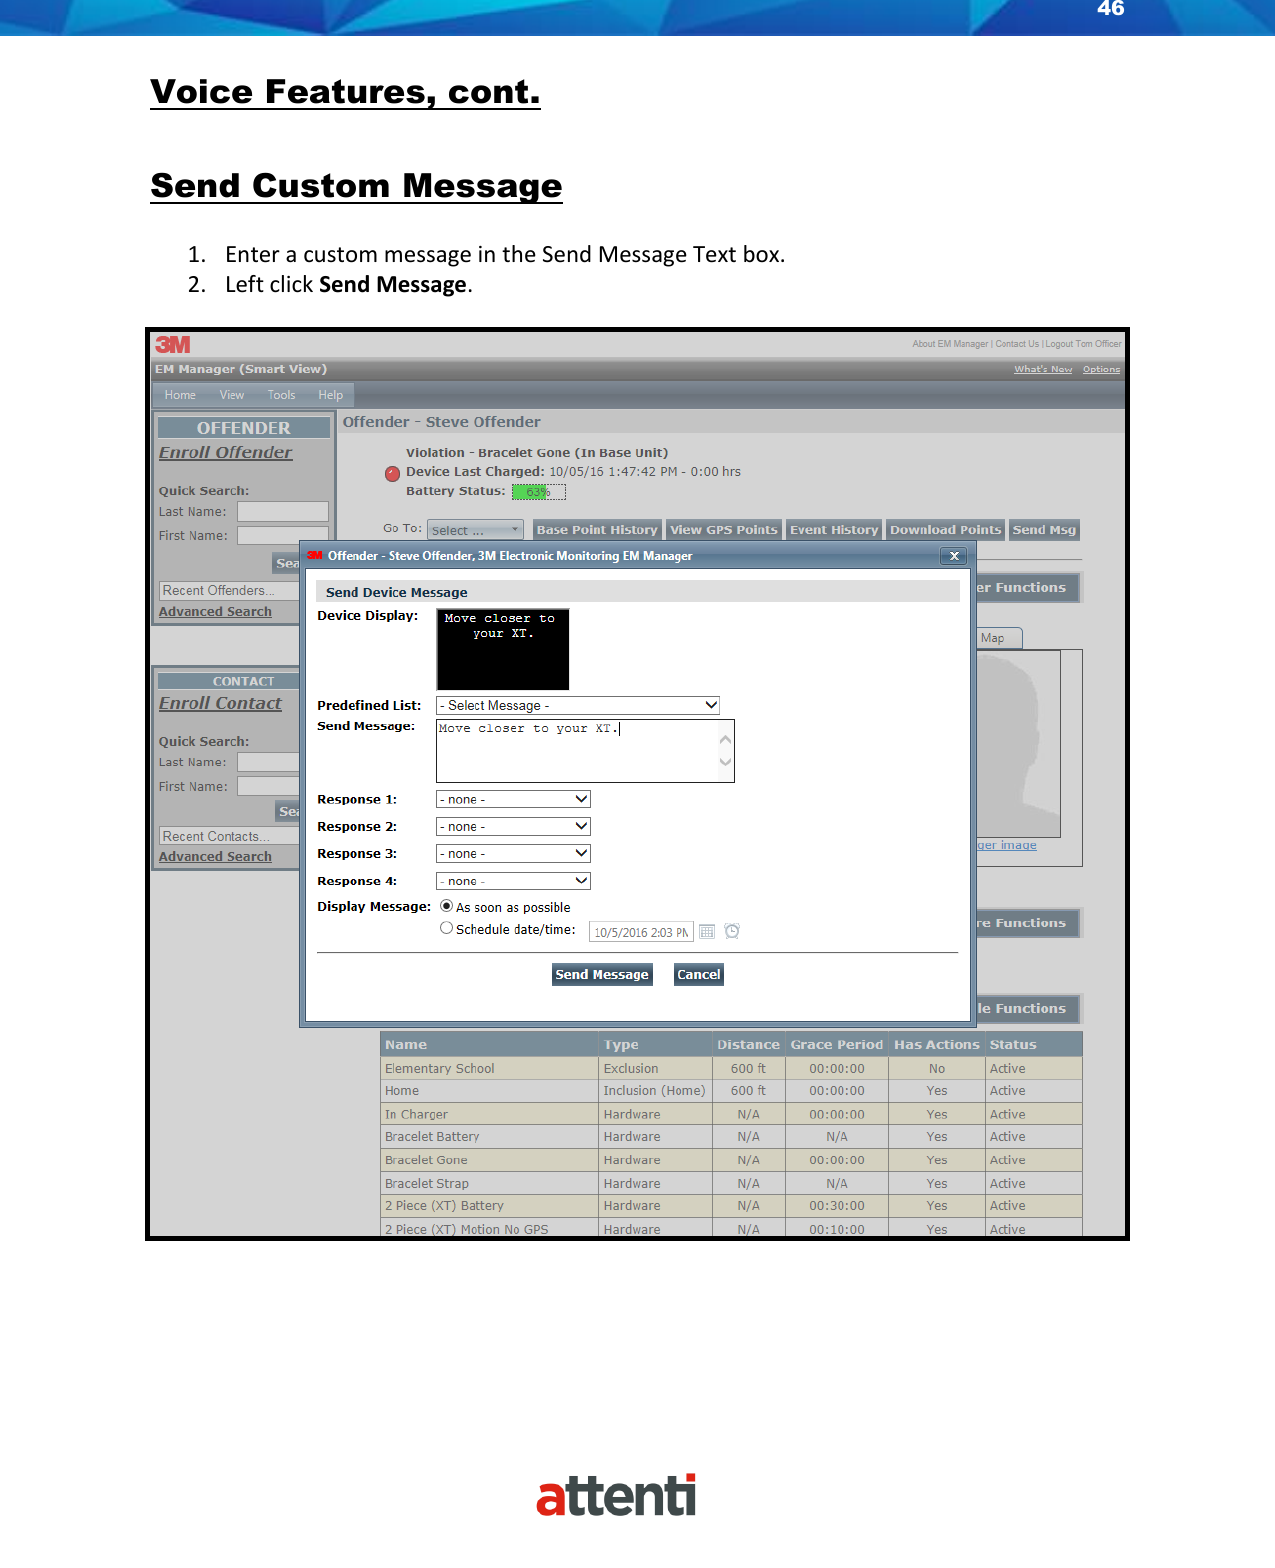Click the Send Message button
Screen dimensions: 1275x1568
pos(602,975)
